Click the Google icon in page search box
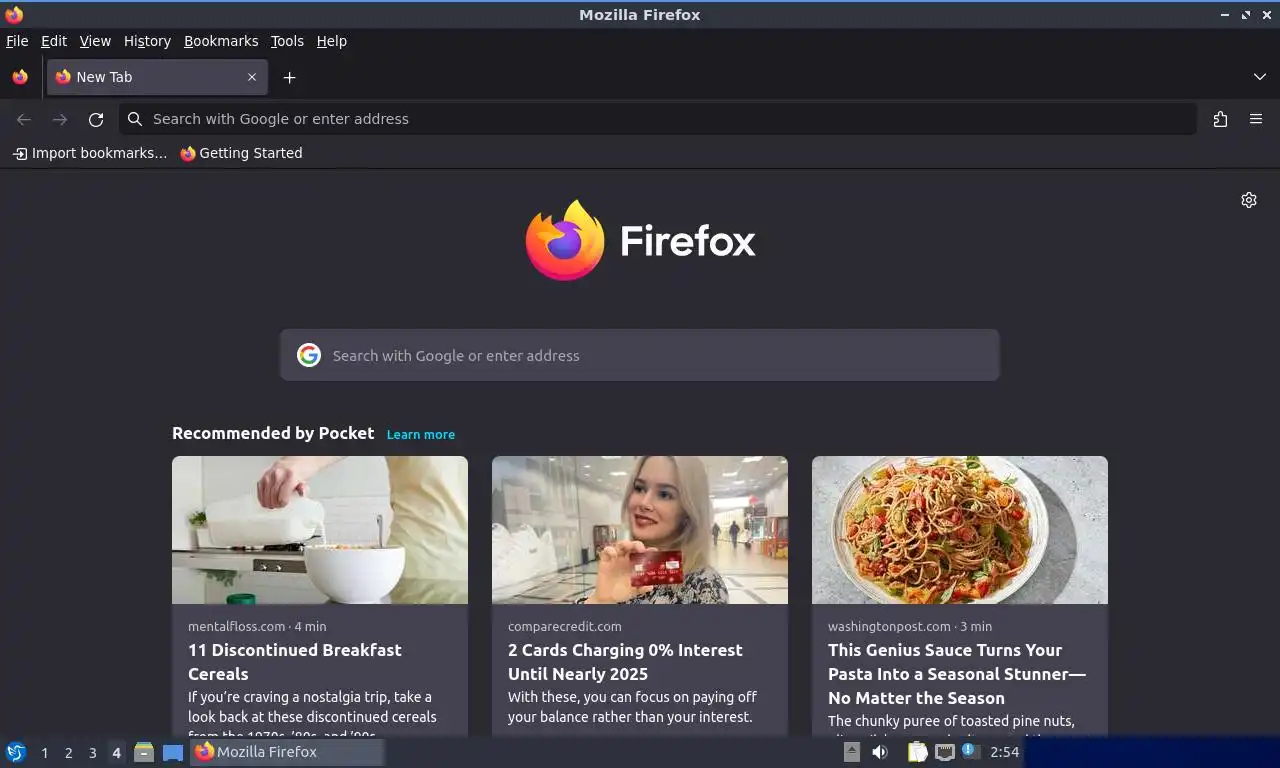This screenshot has width=1280, height=768. tap(309, 355)
